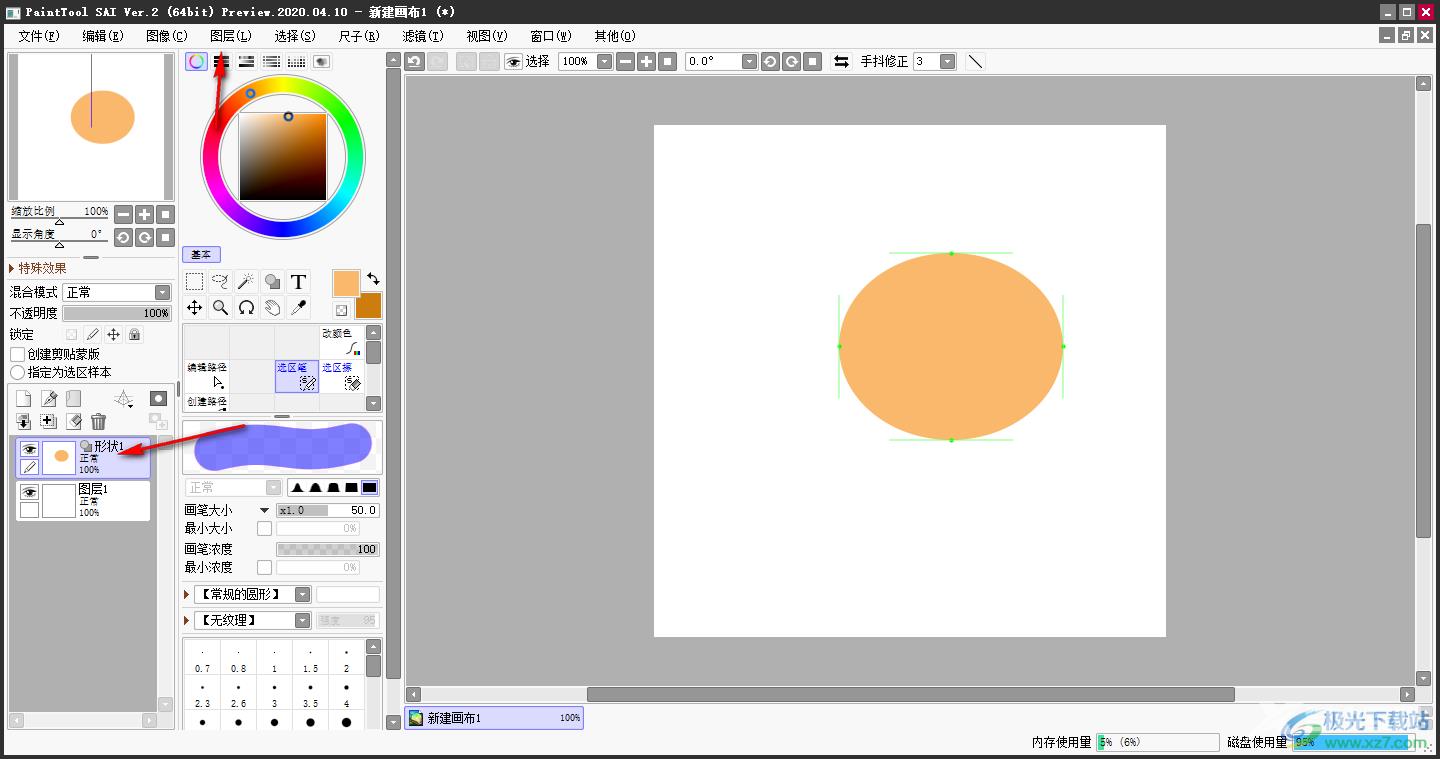Rotate canvas view counterclockwise in toolbar

(x=770, y=61)
